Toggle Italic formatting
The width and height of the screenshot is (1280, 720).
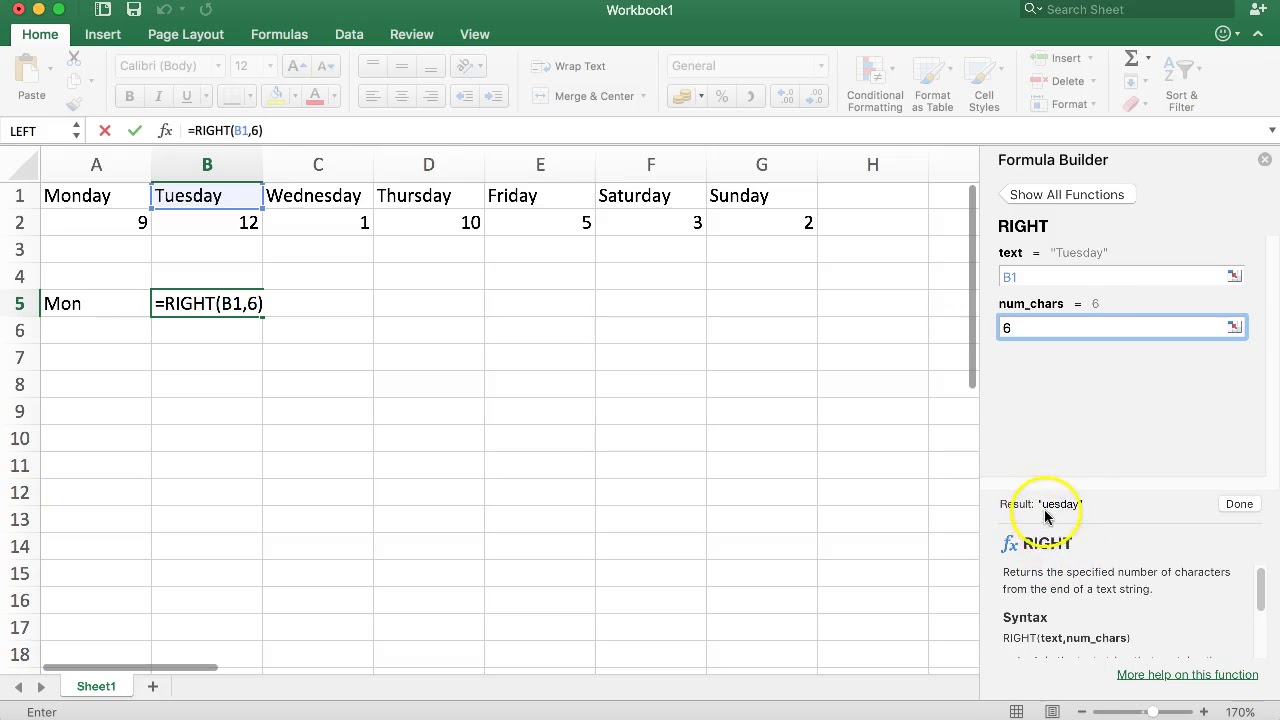pos(158,96)
